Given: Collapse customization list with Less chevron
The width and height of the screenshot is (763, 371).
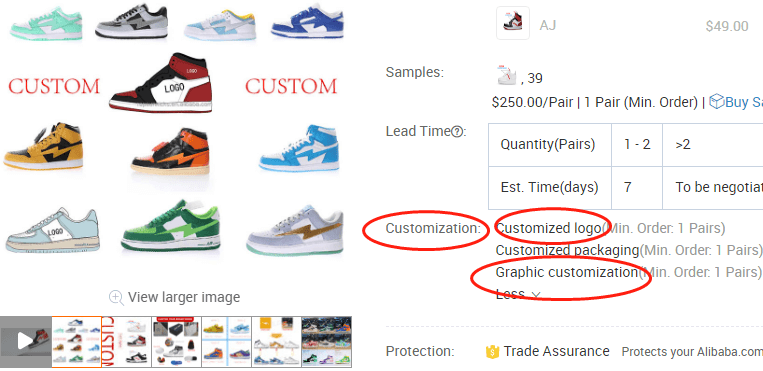Looking at the screenshot, I should click(x=536, y=295).
